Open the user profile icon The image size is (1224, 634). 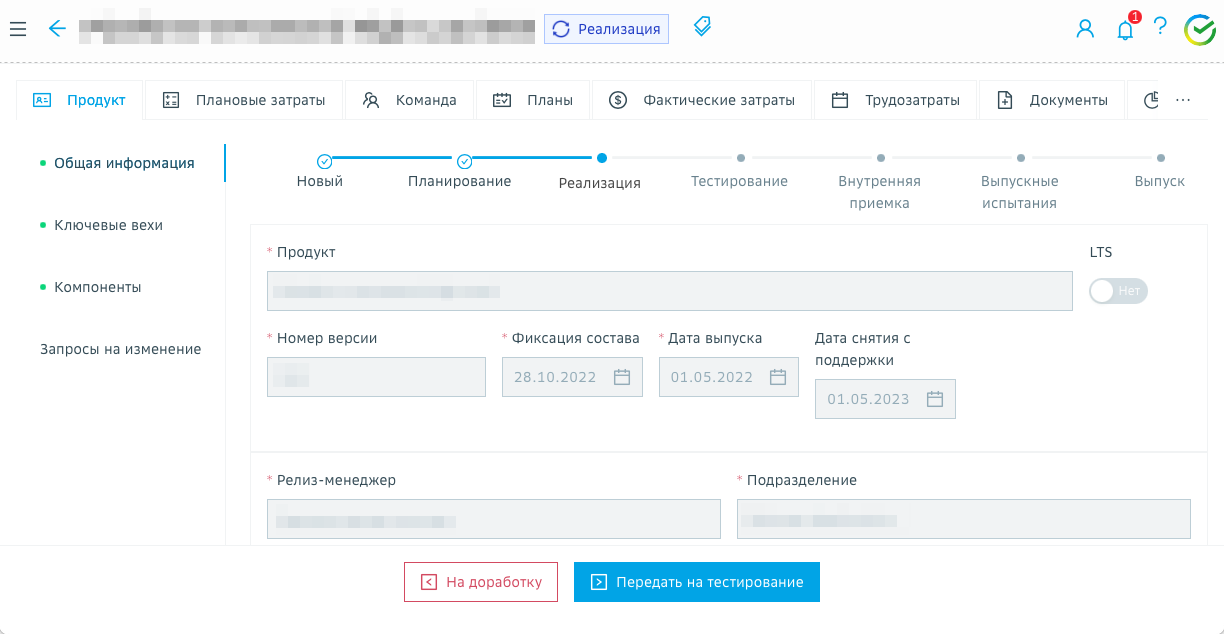click(1085, 29)
